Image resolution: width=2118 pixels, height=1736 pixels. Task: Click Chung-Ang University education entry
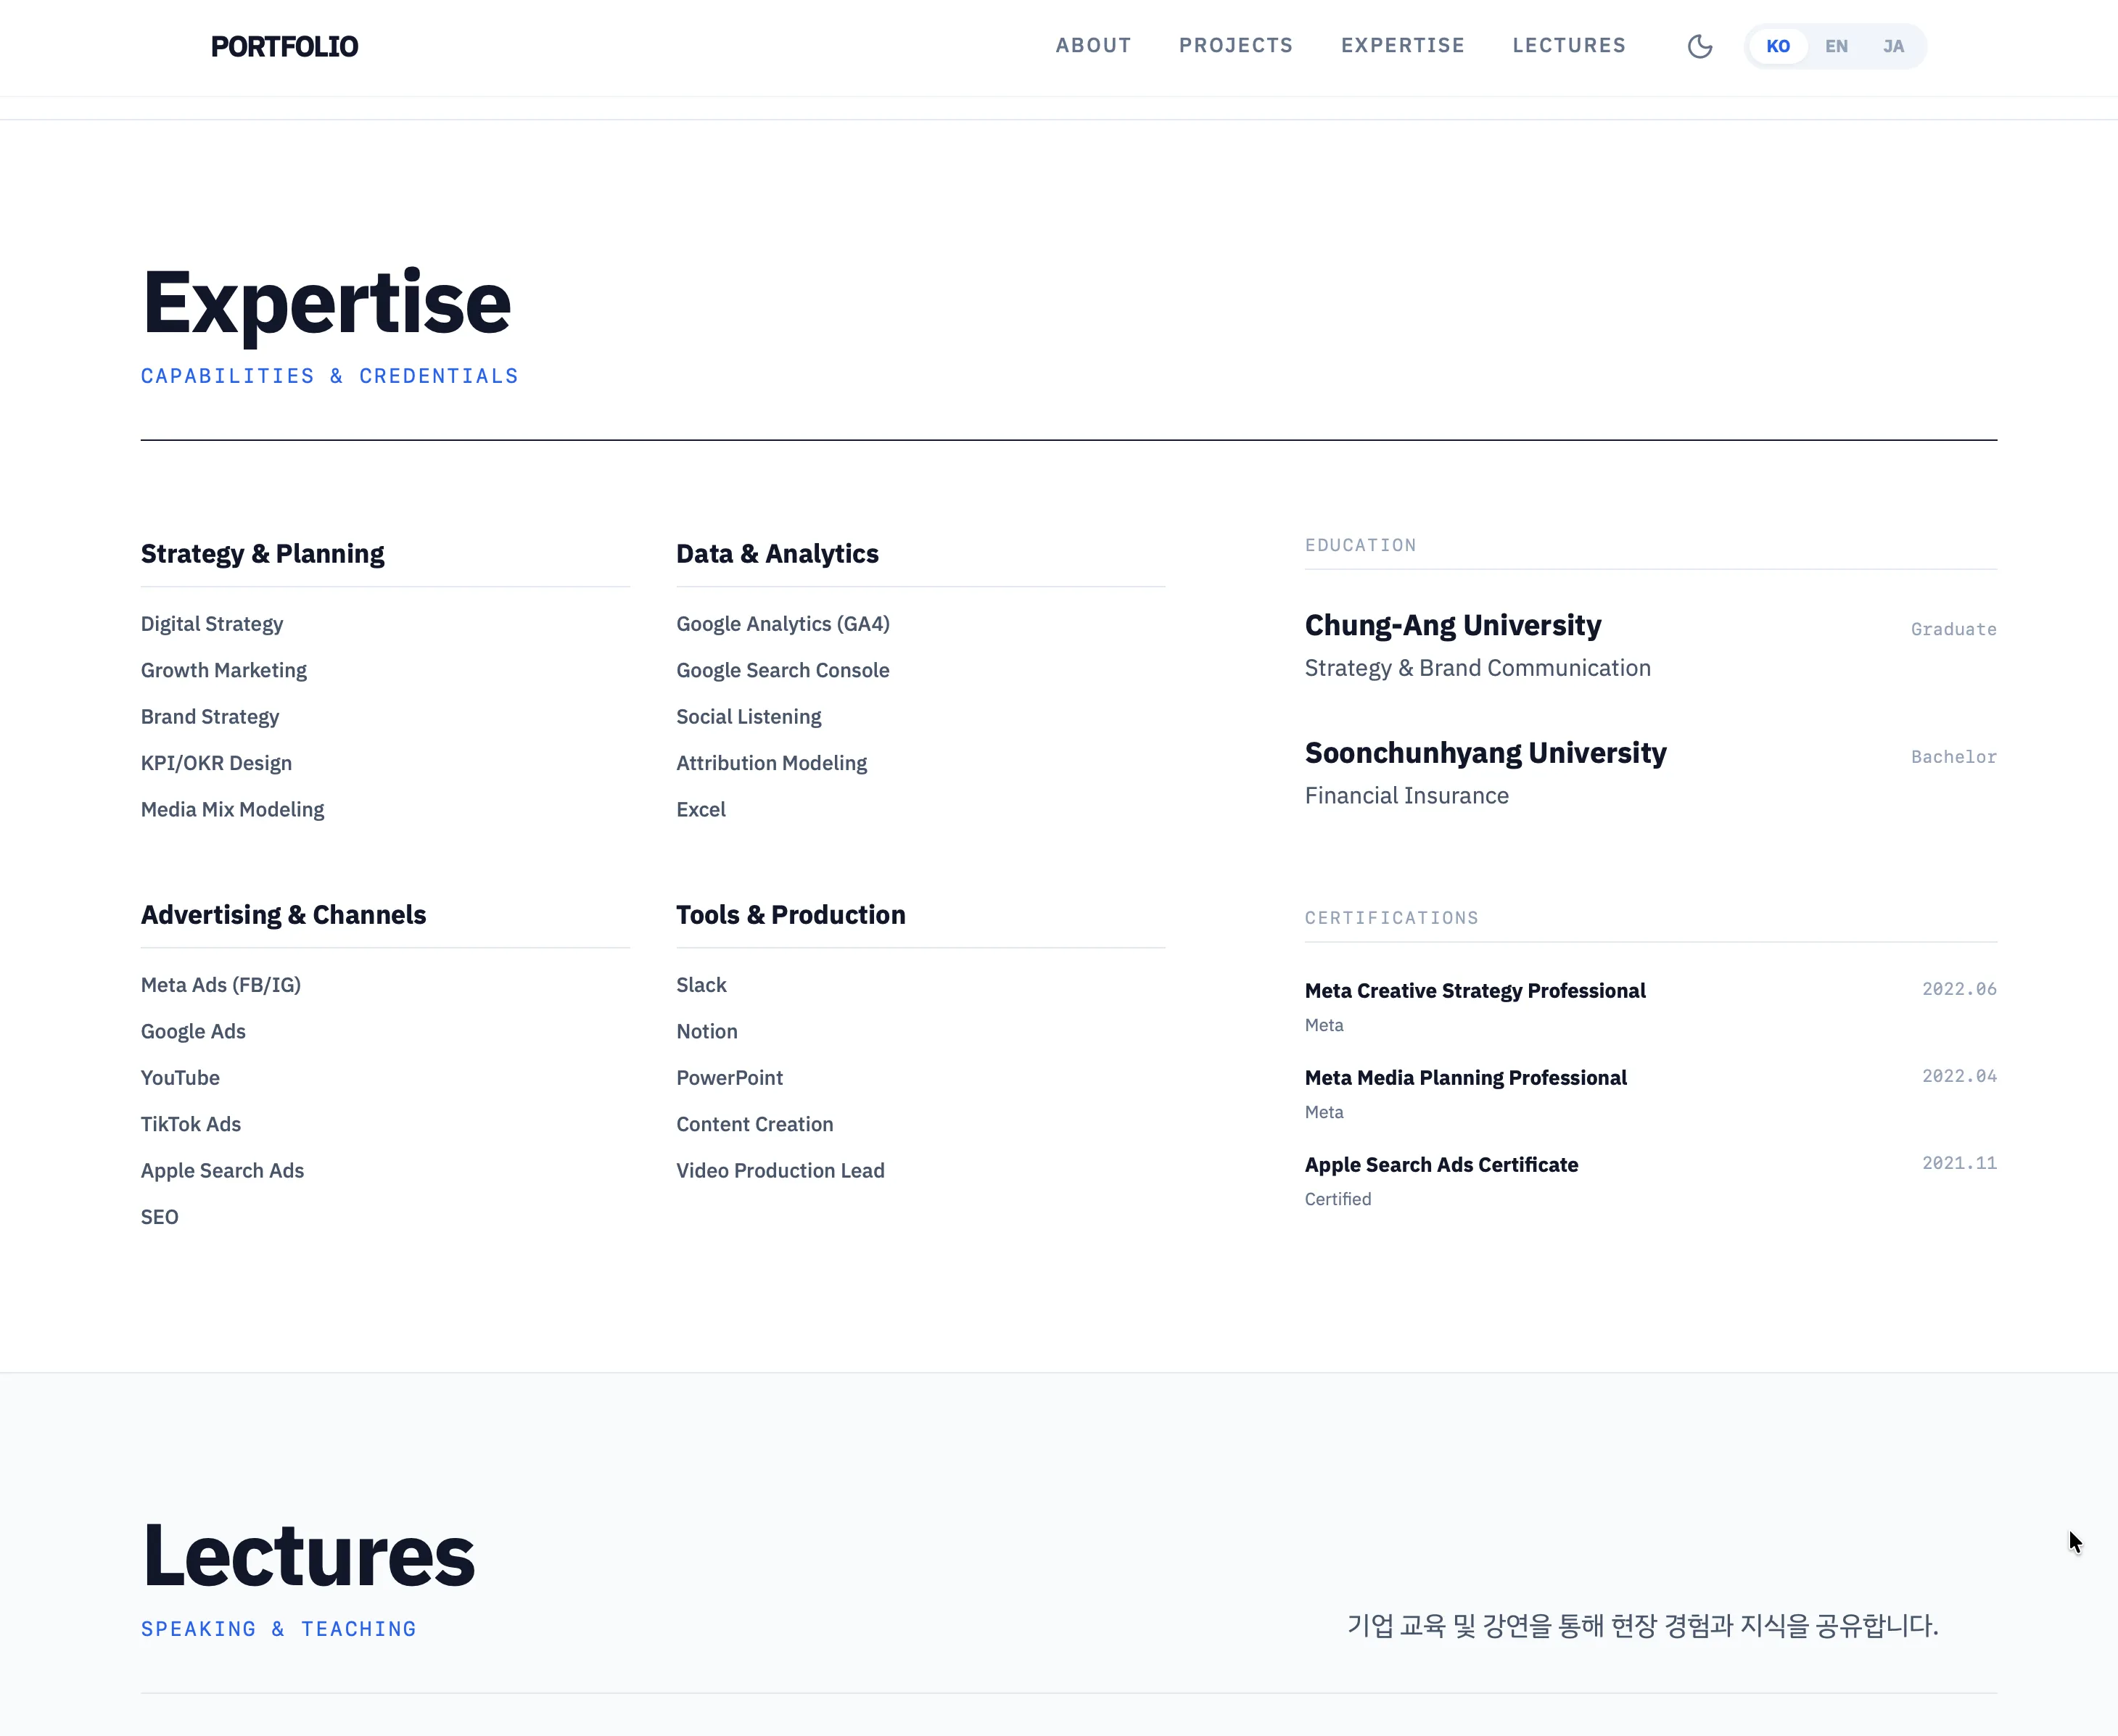tap(1452, 625)
